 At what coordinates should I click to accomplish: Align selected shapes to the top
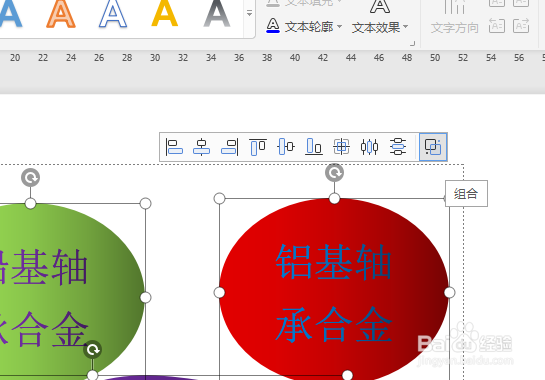(x=258, y=147)
